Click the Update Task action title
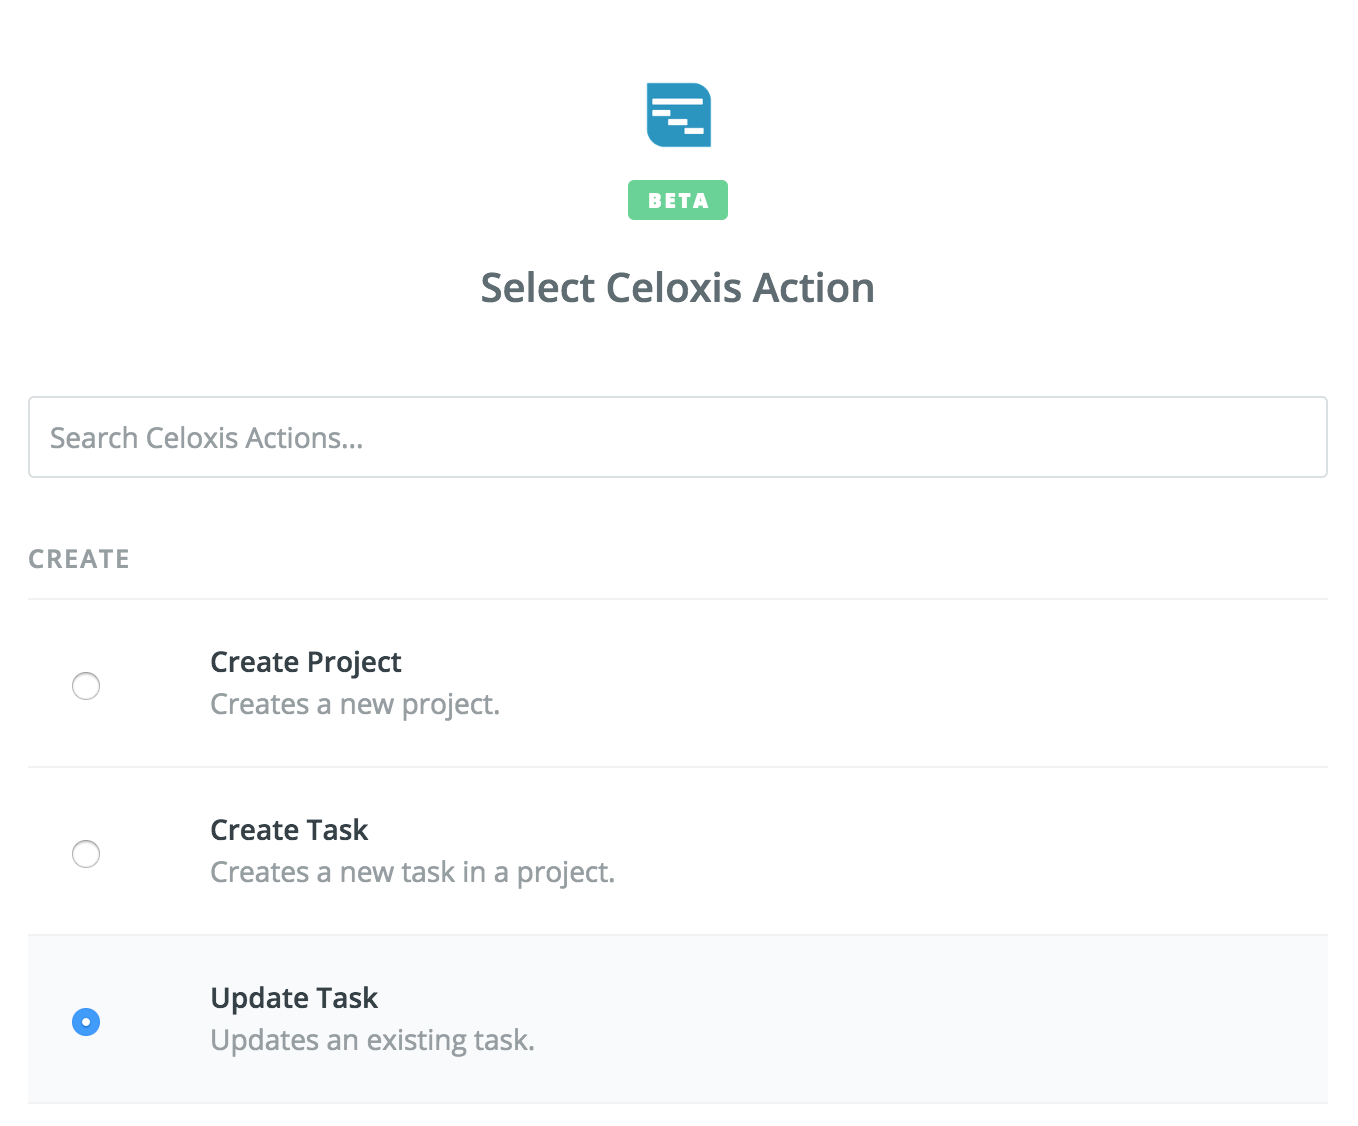1358x1126 pixels. pyautogui.click(x=294, y=998)
